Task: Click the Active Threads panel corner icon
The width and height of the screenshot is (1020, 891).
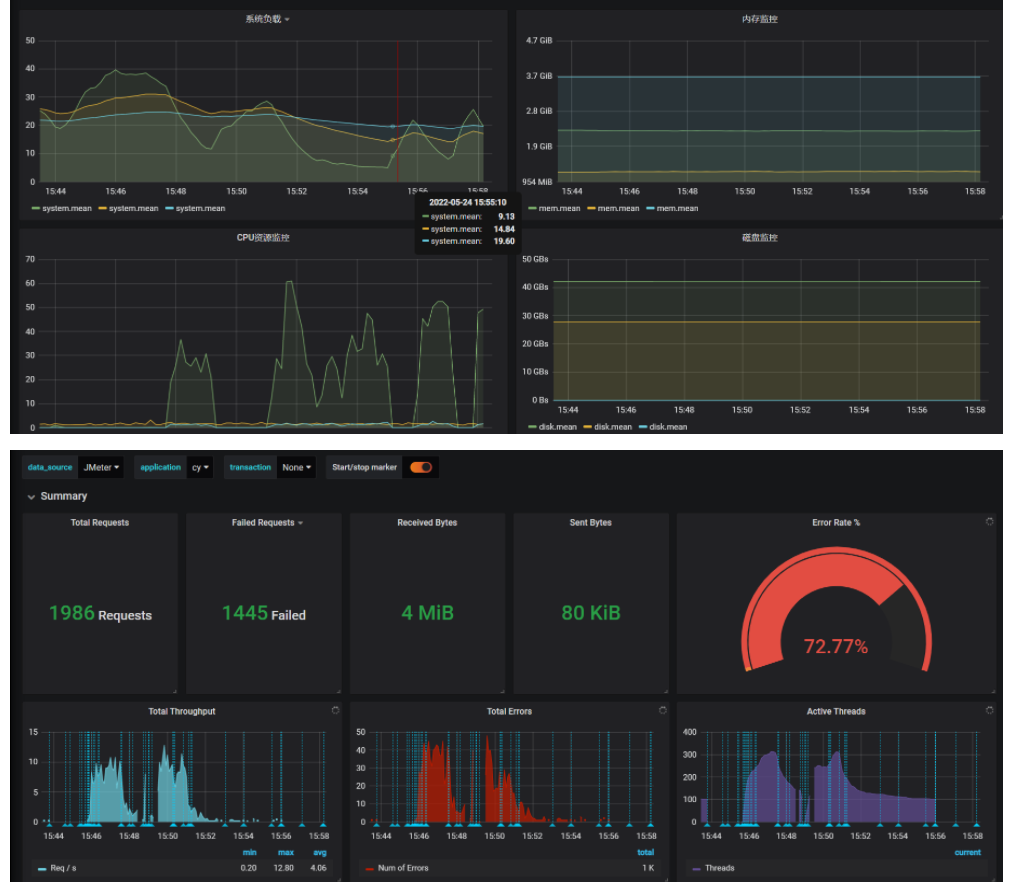Action: tap(989, 710)
